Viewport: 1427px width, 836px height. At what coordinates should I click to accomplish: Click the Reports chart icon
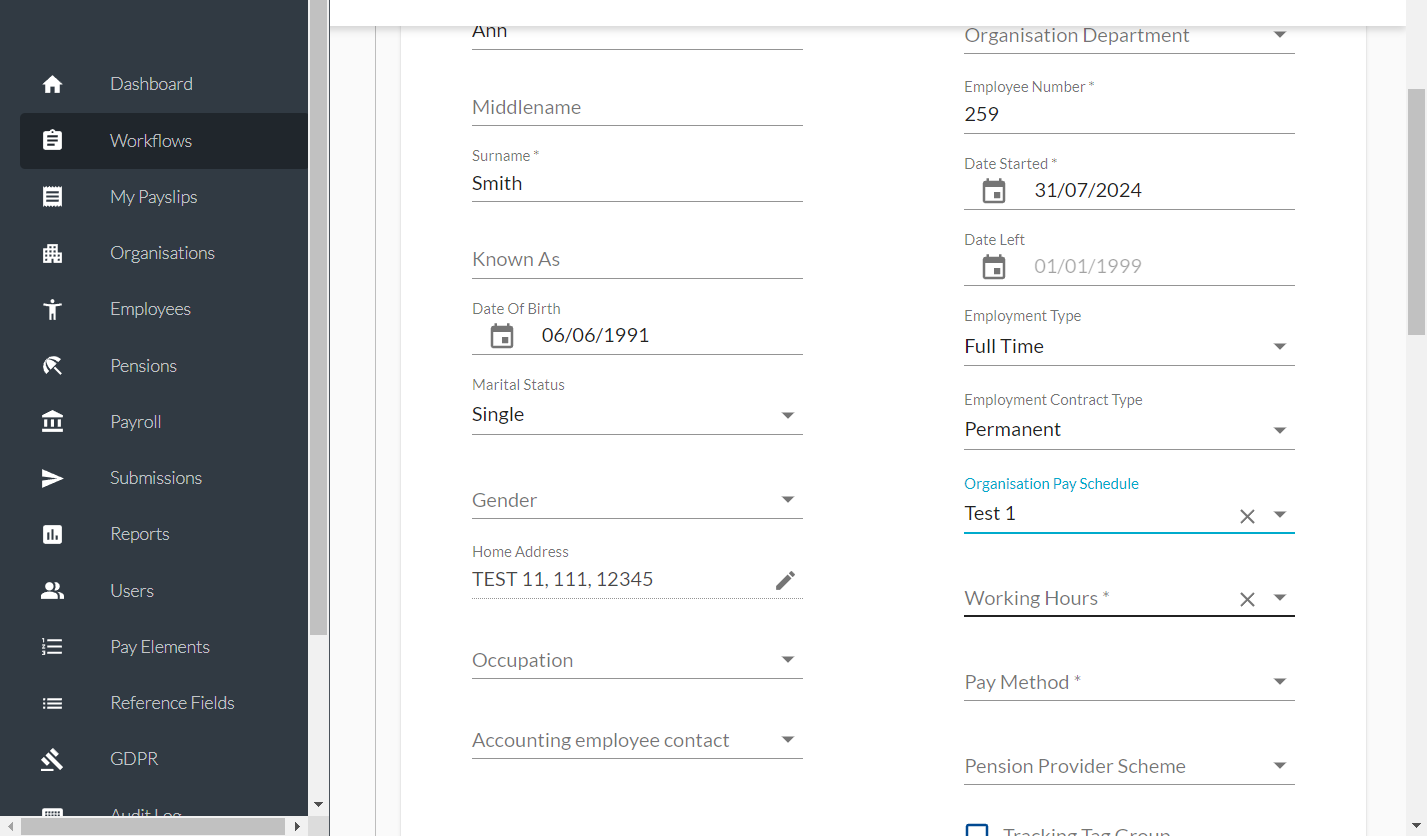(x=53, y=534)
